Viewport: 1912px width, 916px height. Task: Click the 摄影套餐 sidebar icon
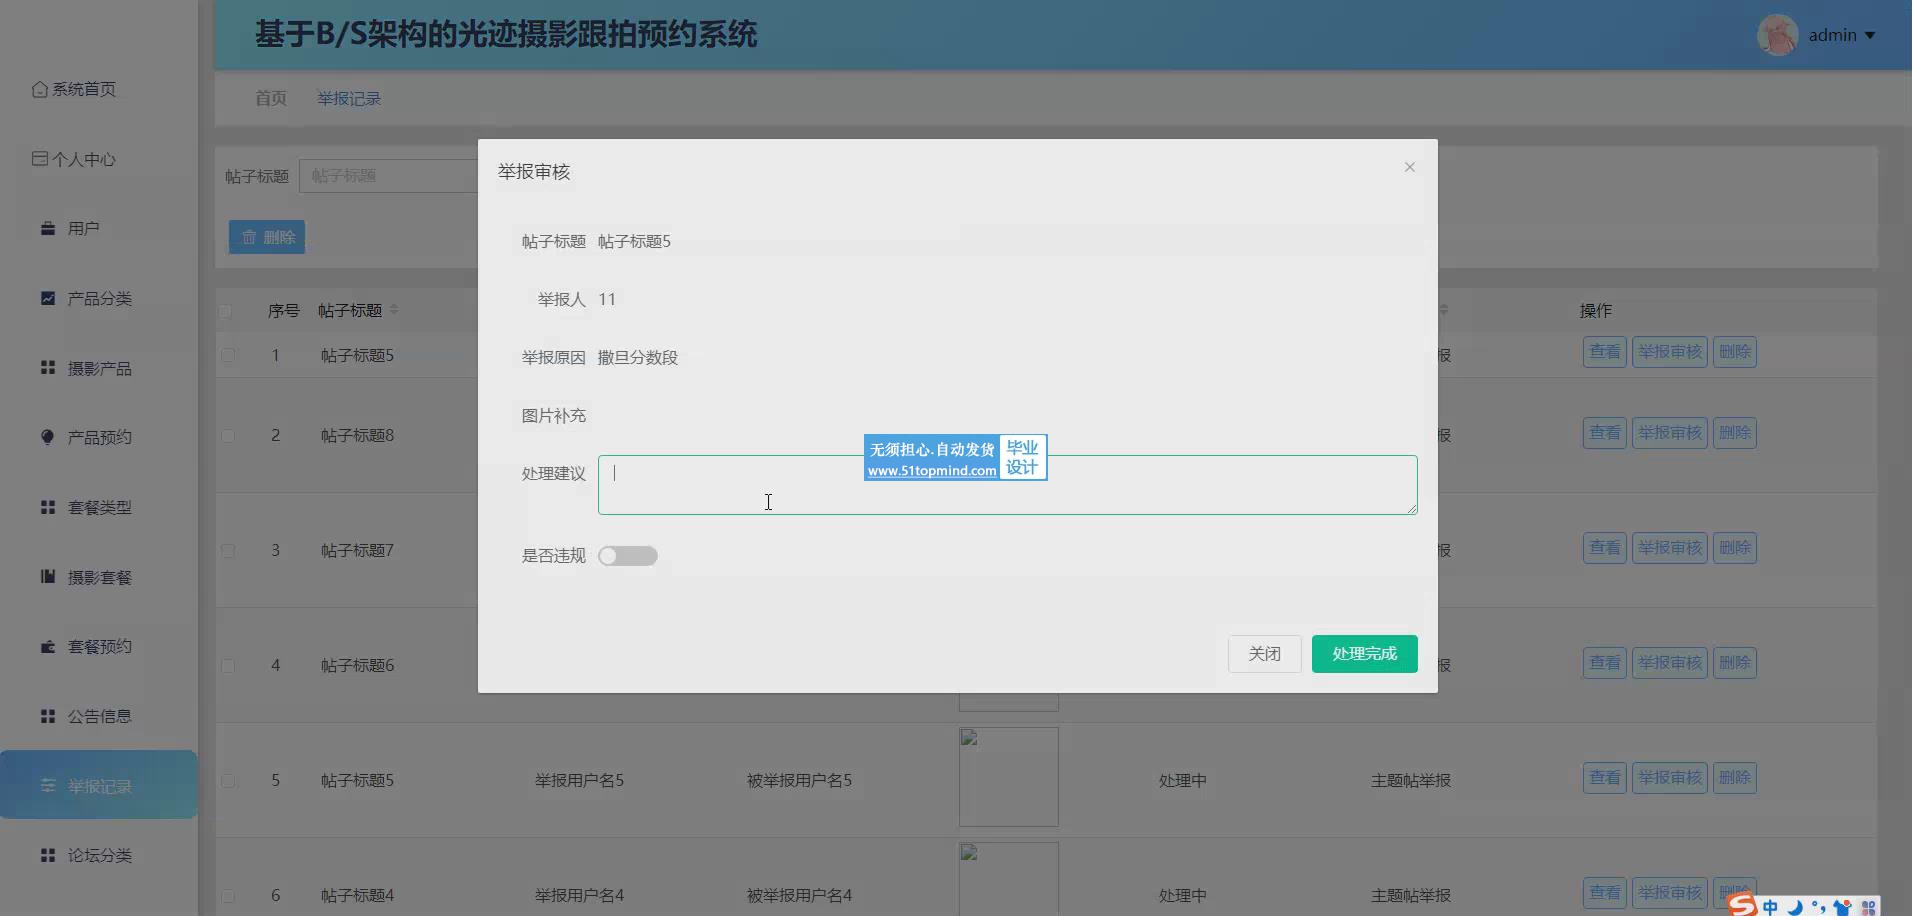(47, 577)
